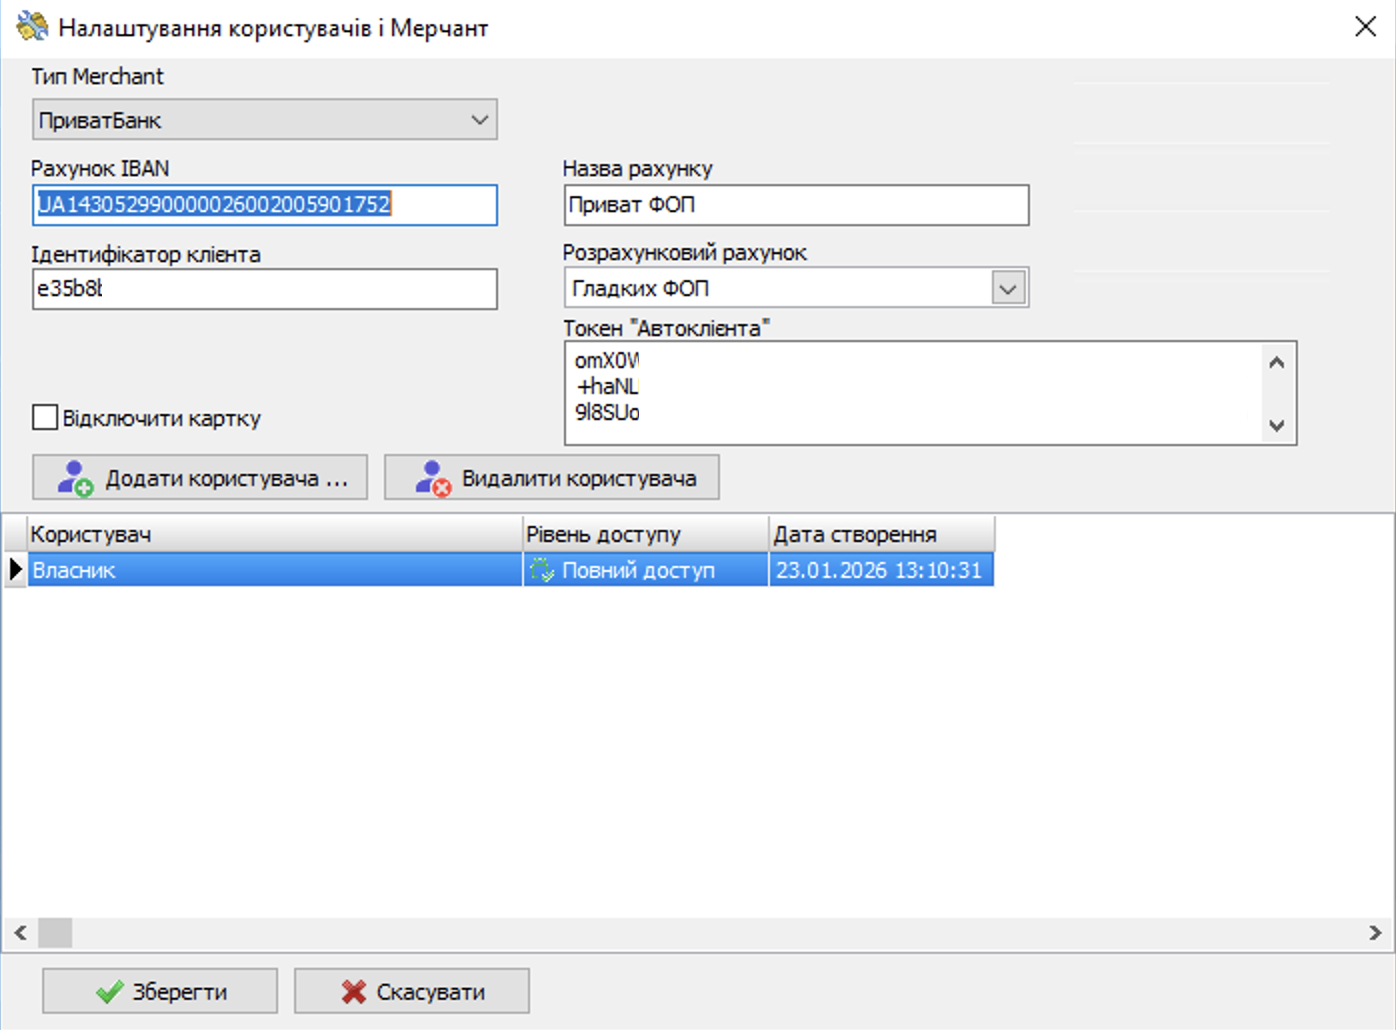Click the row indicator arrow beside Власник
1396x1030 pixels.
pos(15,570)
